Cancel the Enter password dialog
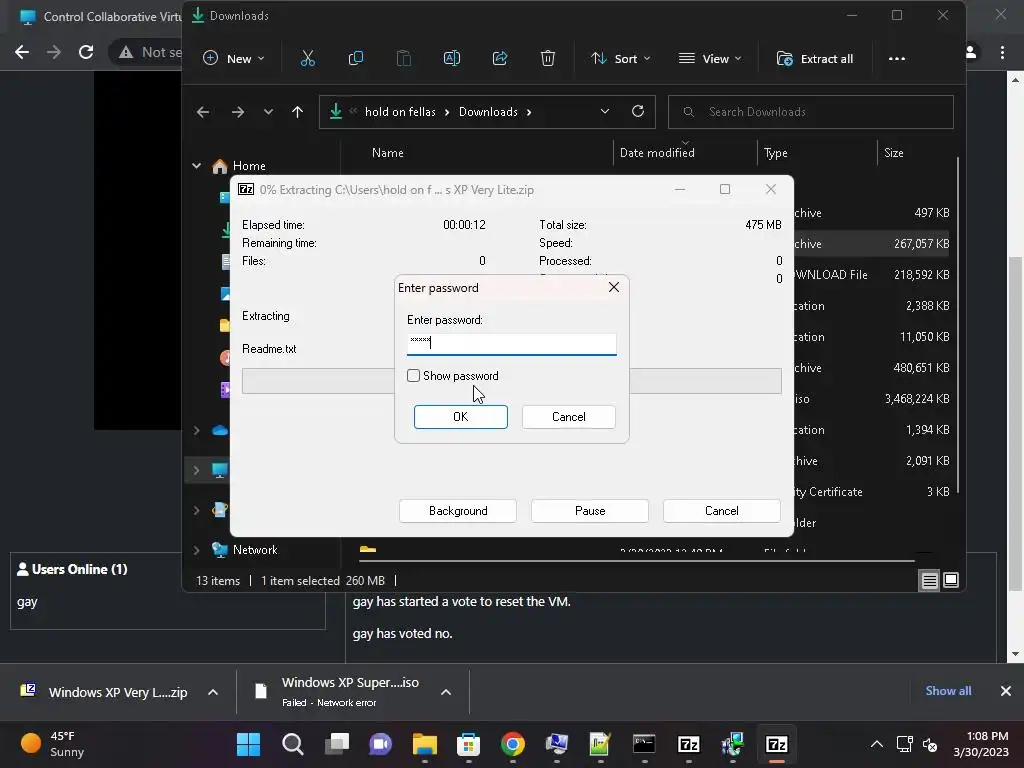Viewport: 1024px width, 768px height. (x=569, y=417)
